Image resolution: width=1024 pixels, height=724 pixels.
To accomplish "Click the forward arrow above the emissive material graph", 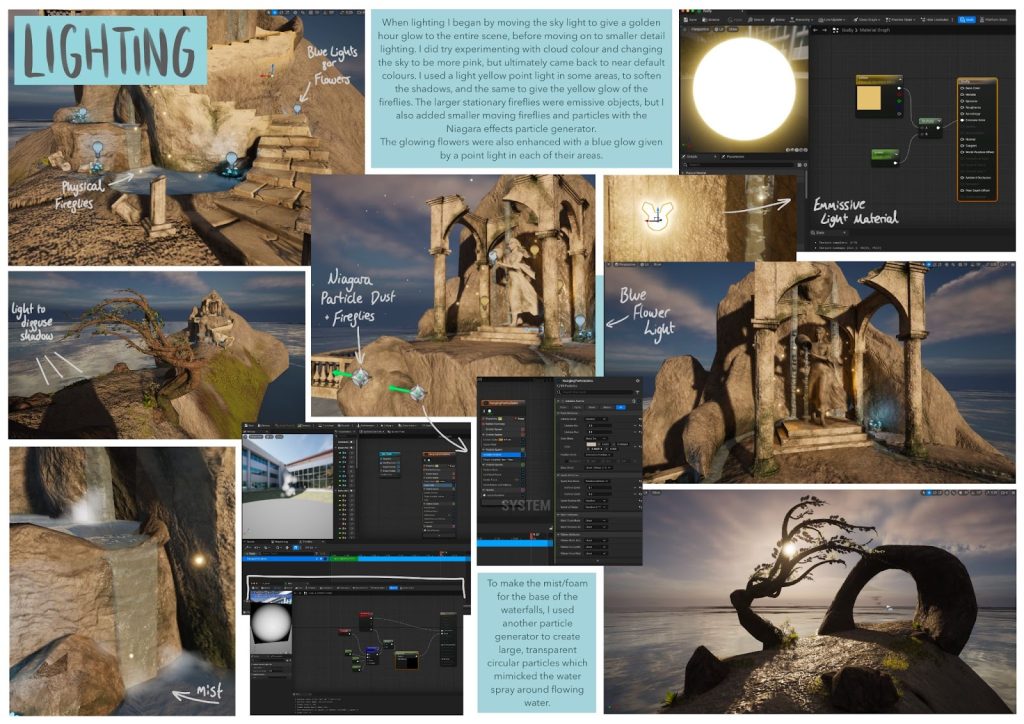I will point(825,30).
